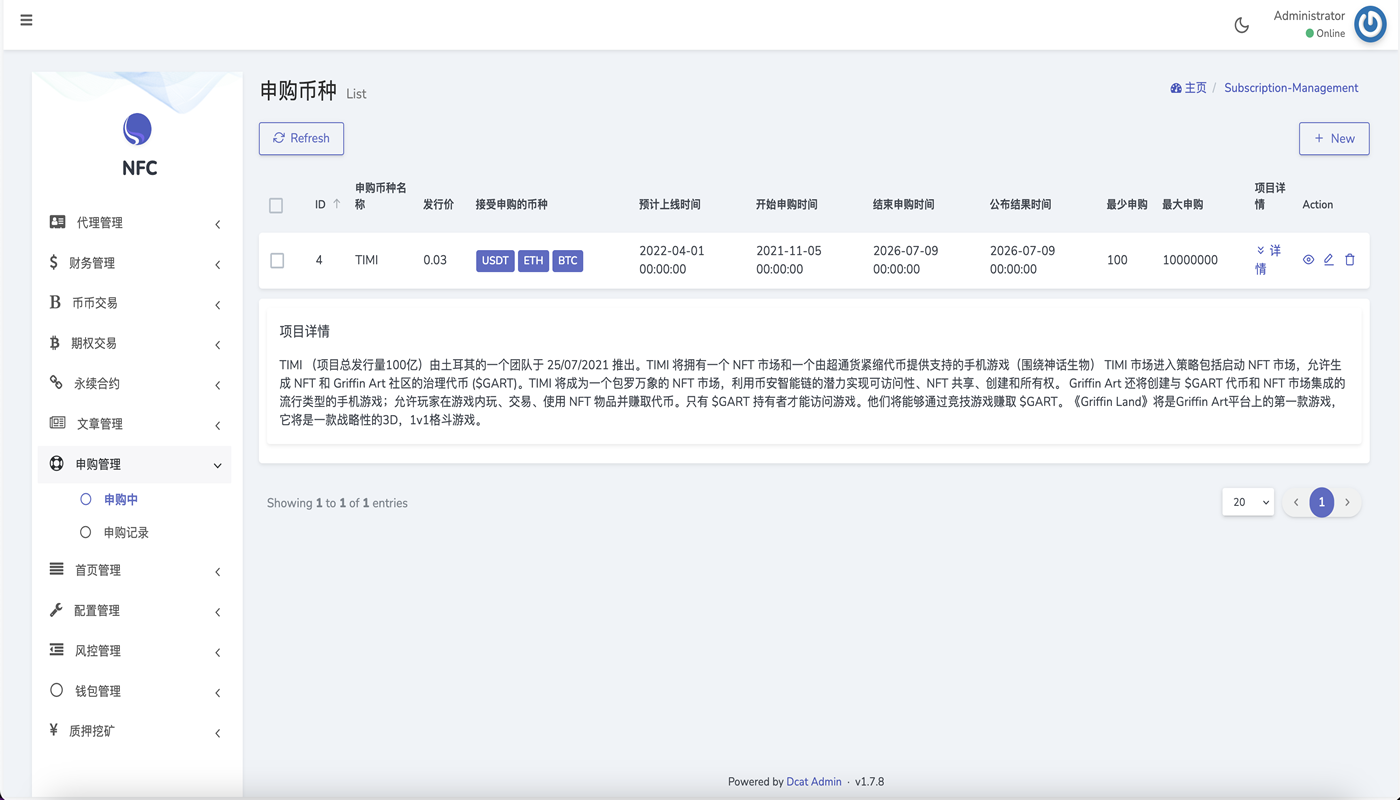Click the 财务管理 dollar icon

coord(54,262)
